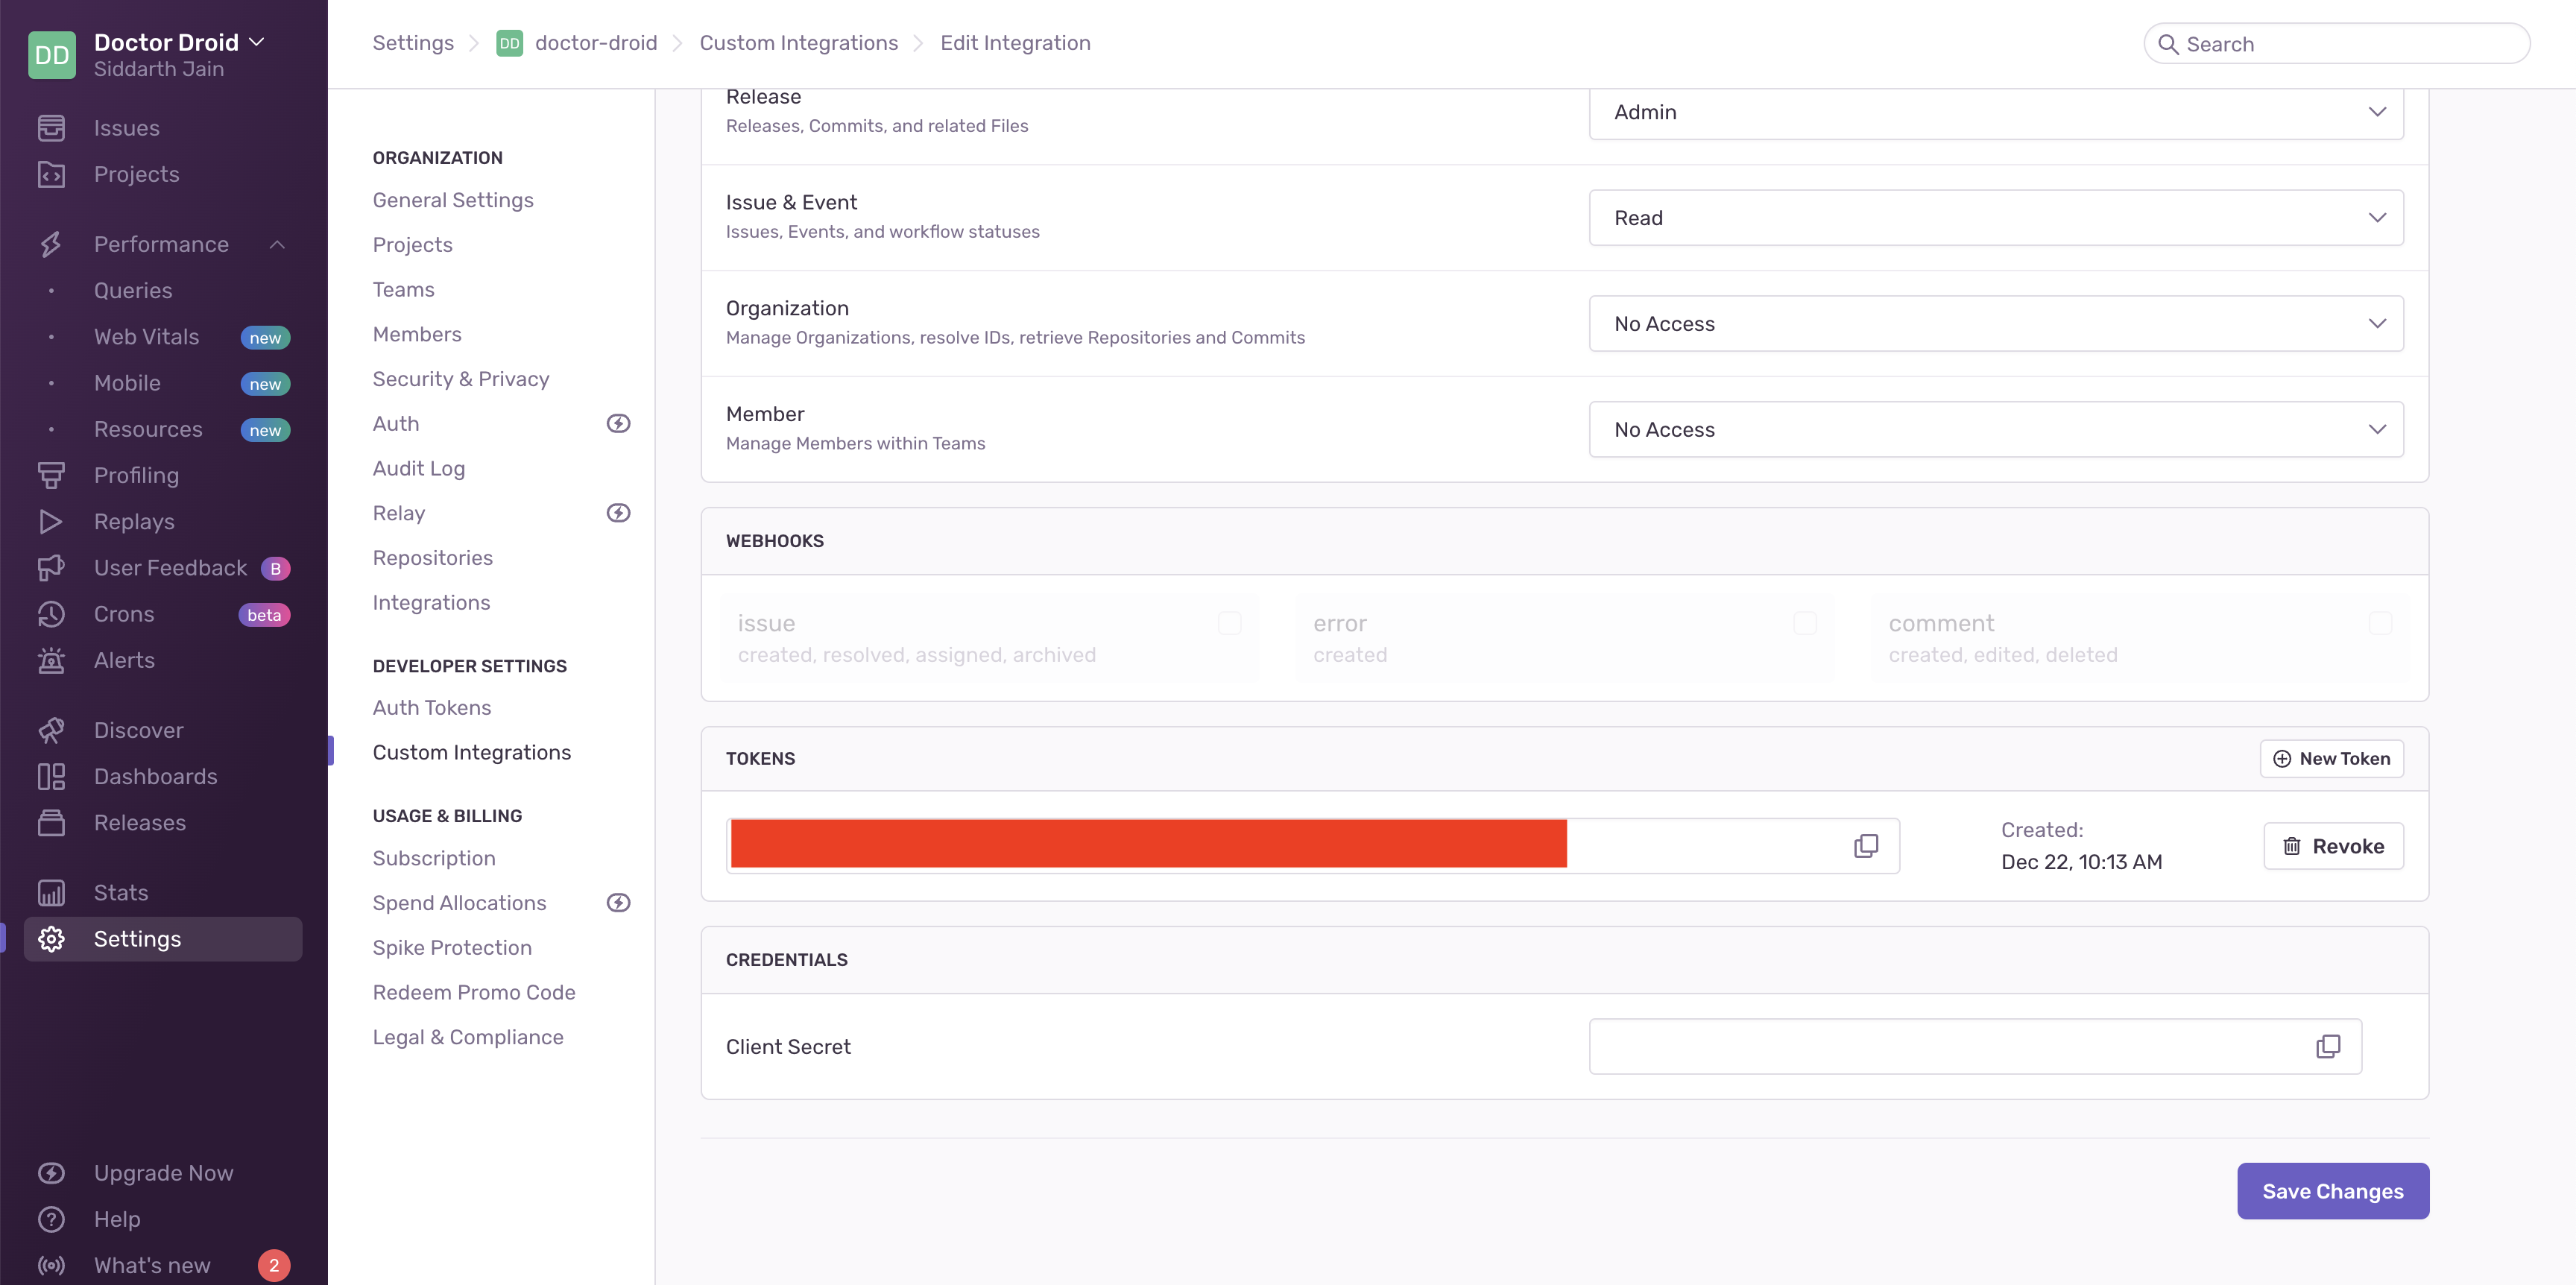Open Integrations settings page

coord(431,602)
